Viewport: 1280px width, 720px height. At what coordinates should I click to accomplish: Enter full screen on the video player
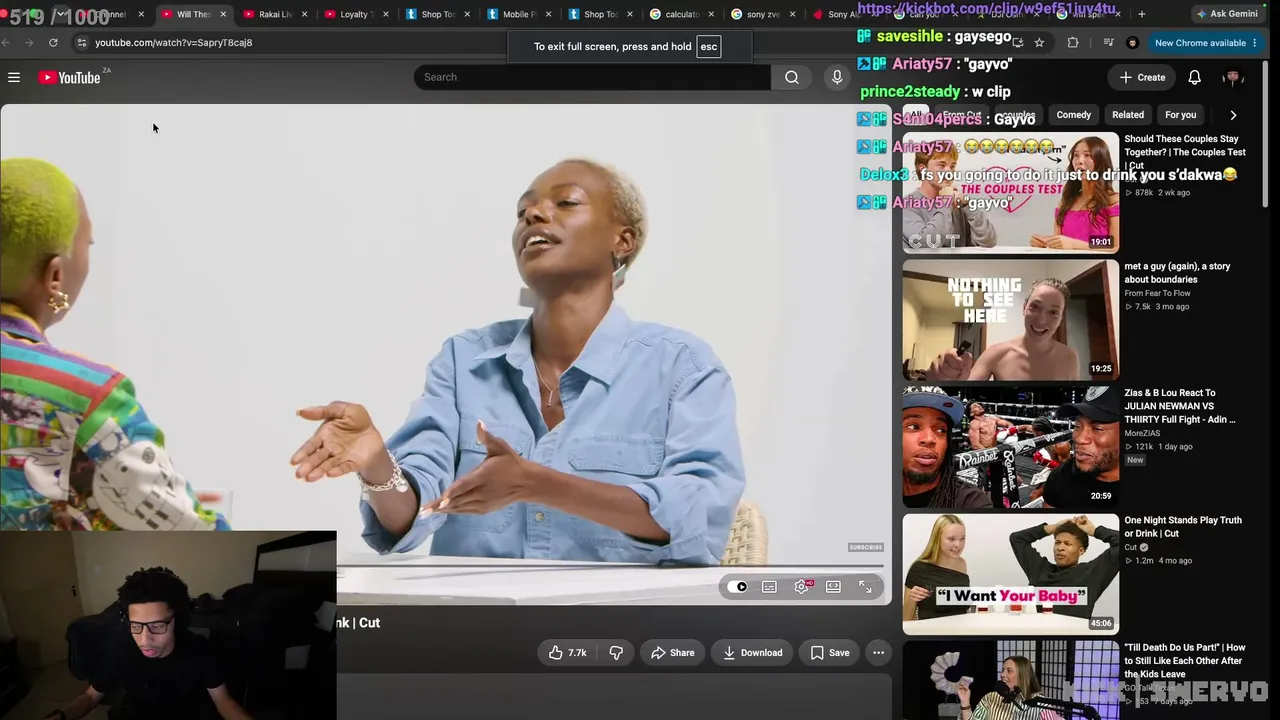point(865,587)
